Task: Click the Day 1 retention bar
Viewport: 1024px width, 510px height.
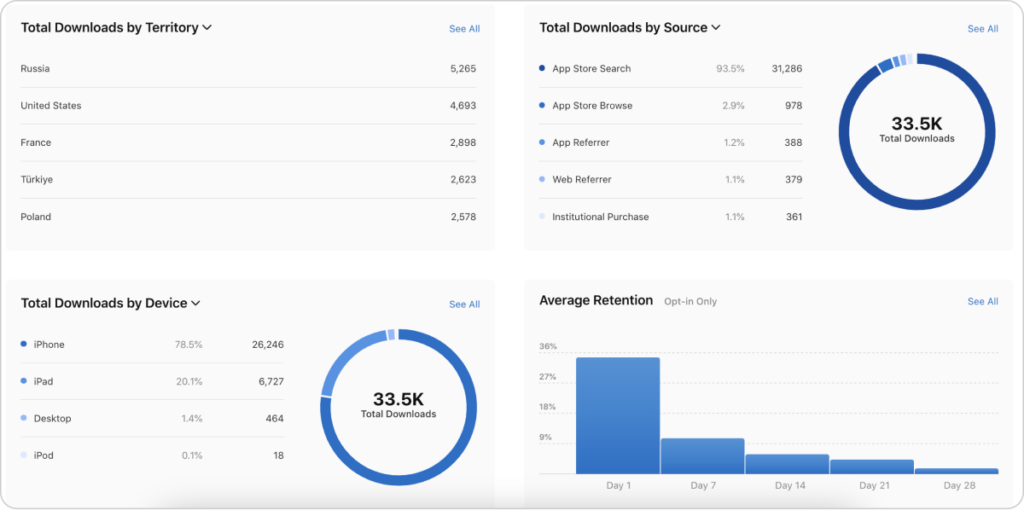Action: tap(618, 415)
